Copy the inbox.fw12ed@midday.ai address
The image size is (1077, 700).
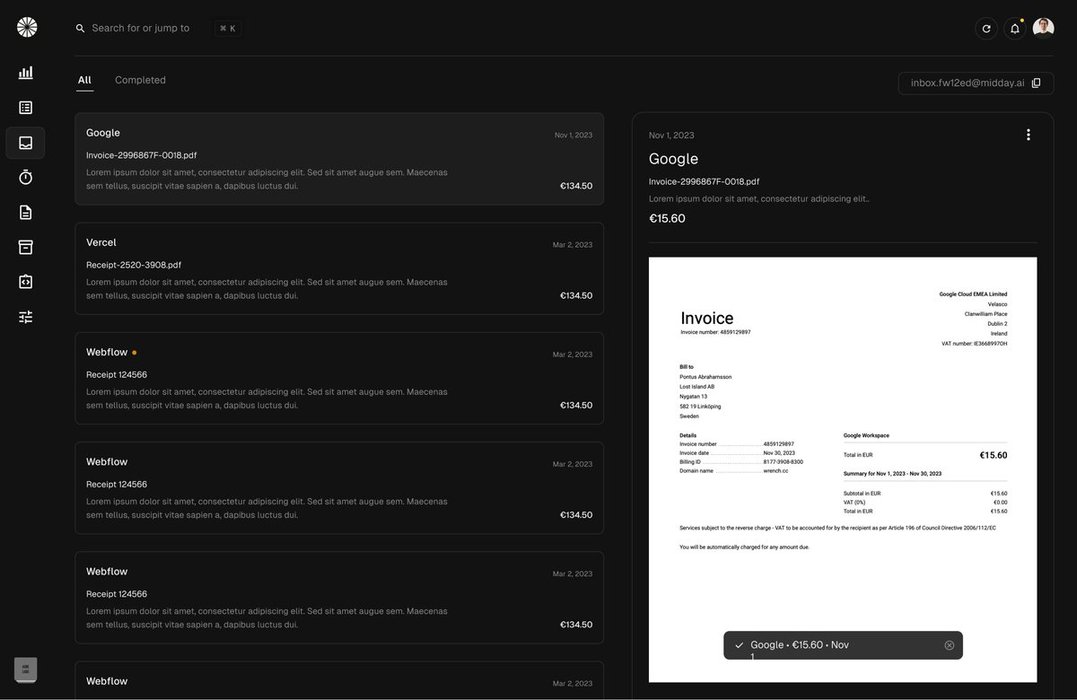coord(1036,83)
